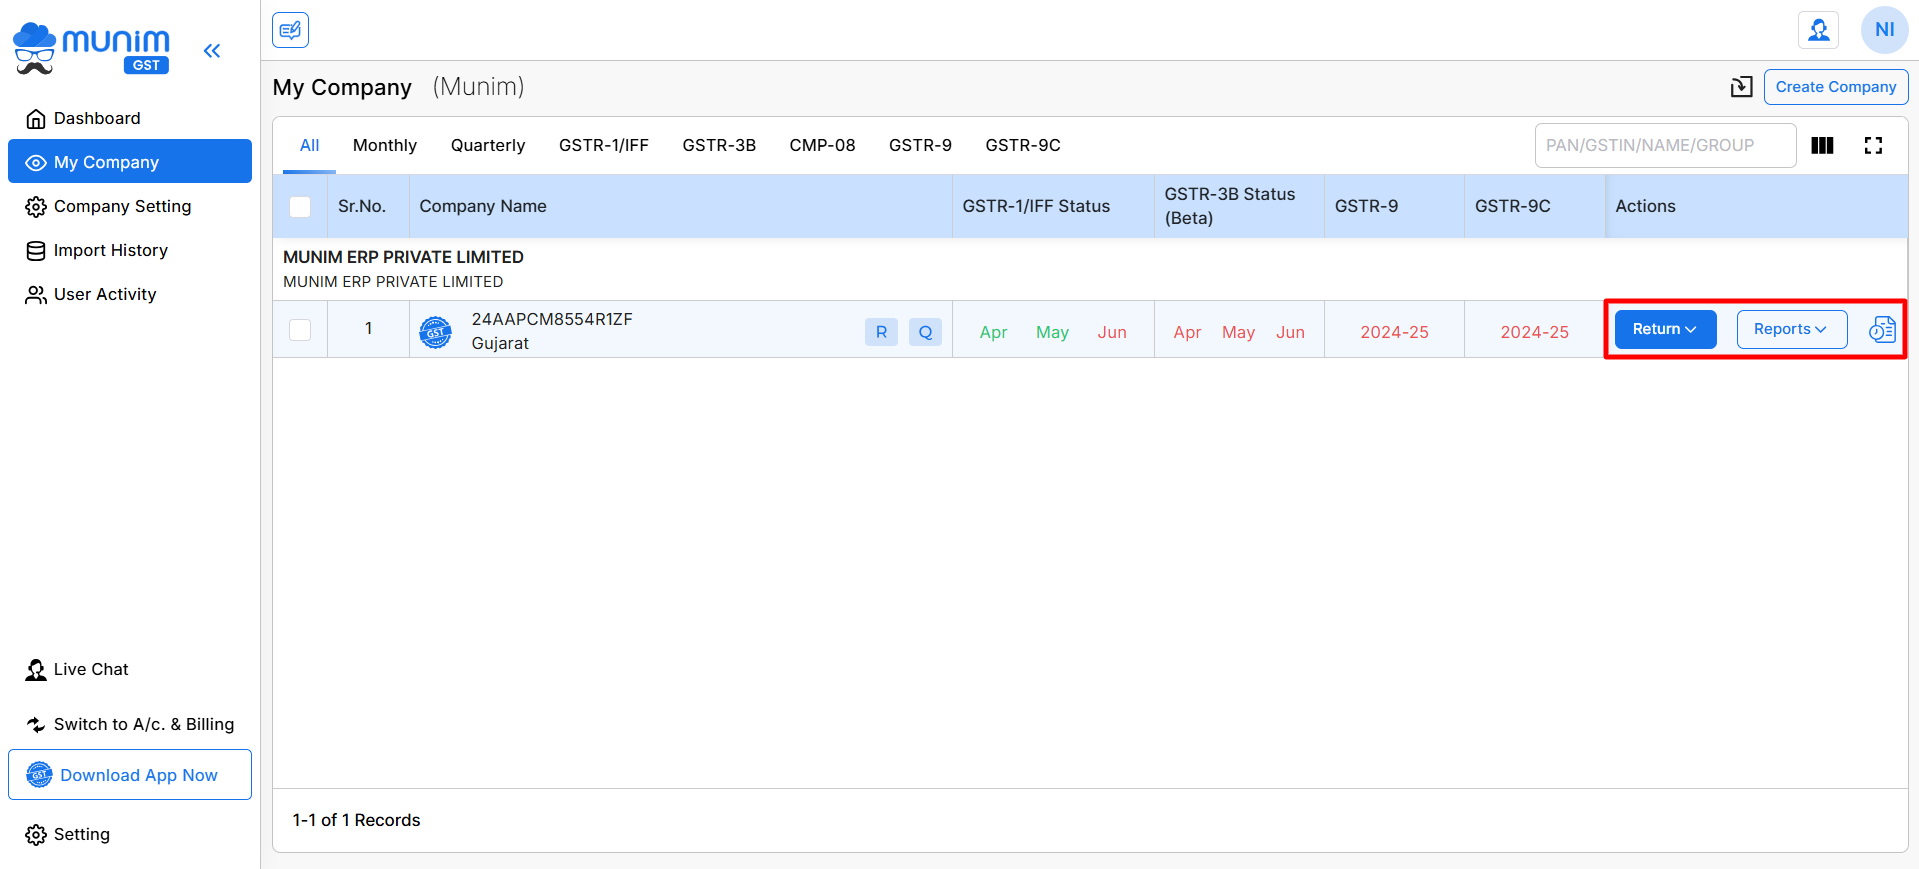This screenshot has width=1919, height=869.
Task: Open My Company in sidebar
Action: [x=130, y=162]
